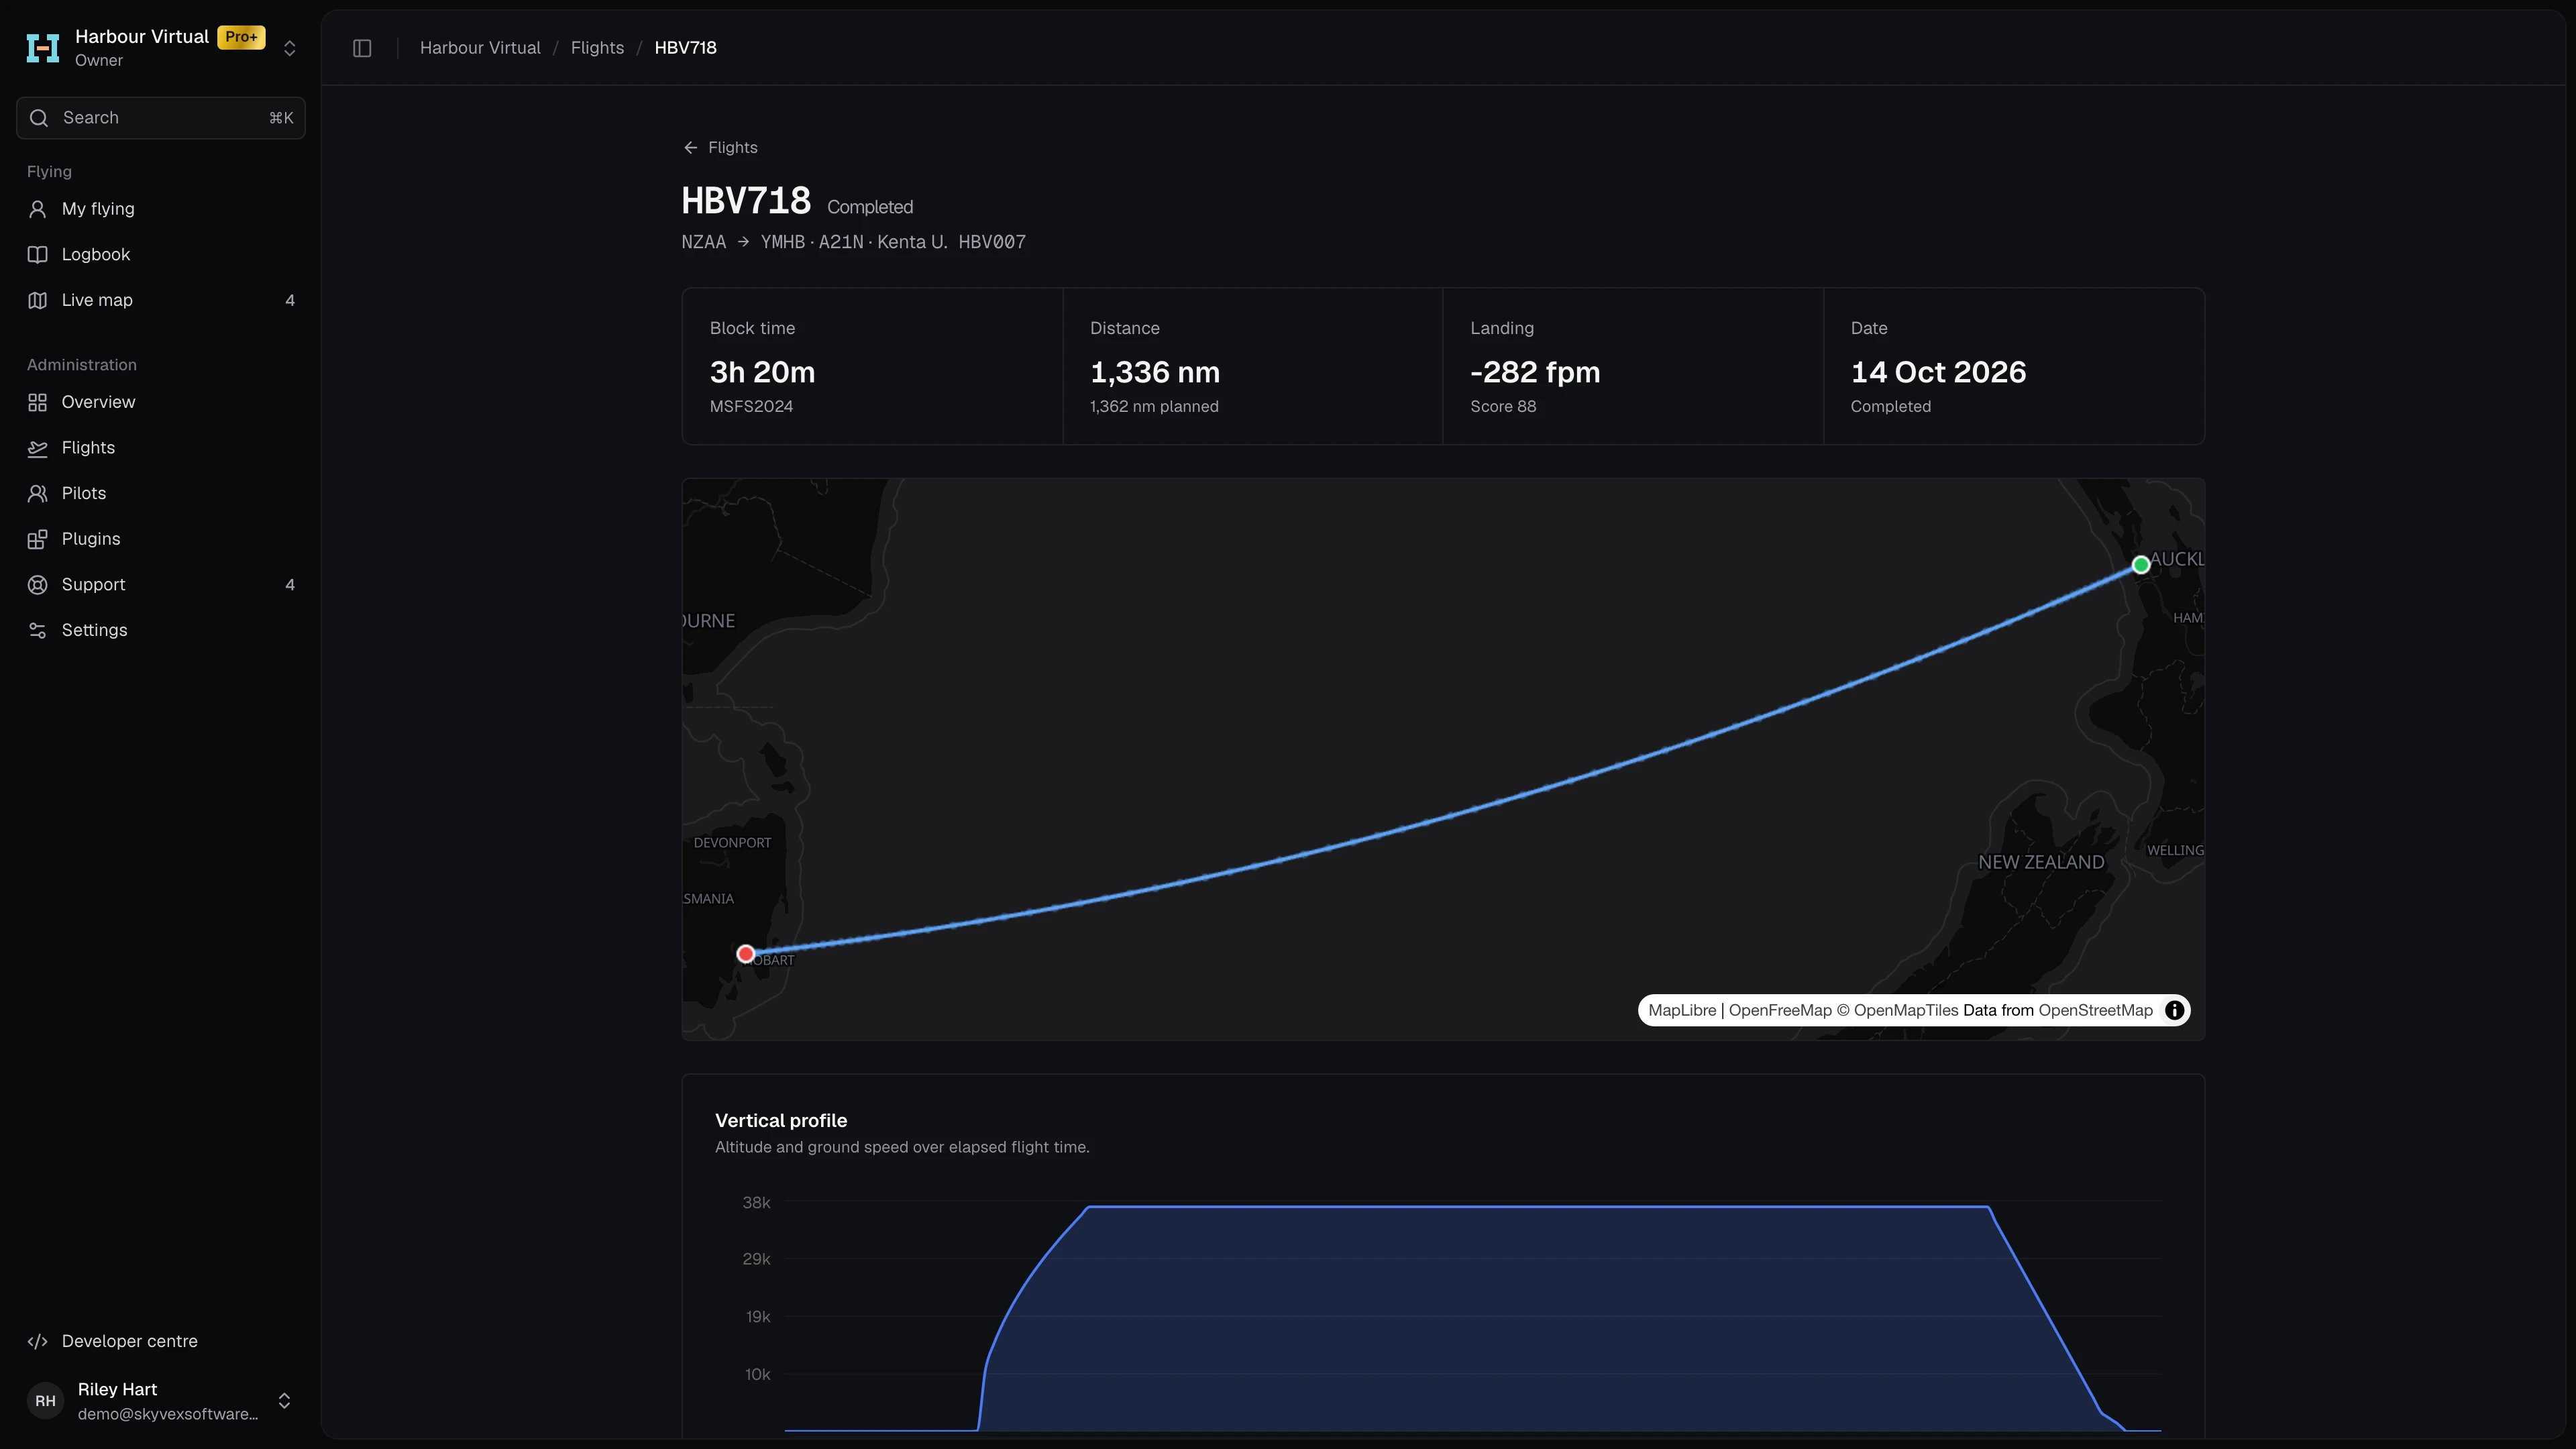The width and height of the screenshot is (2576, 1449).
Task: Click the 1,336 nm distance value
Action: pyautogui.click(x=1155, y=372)
